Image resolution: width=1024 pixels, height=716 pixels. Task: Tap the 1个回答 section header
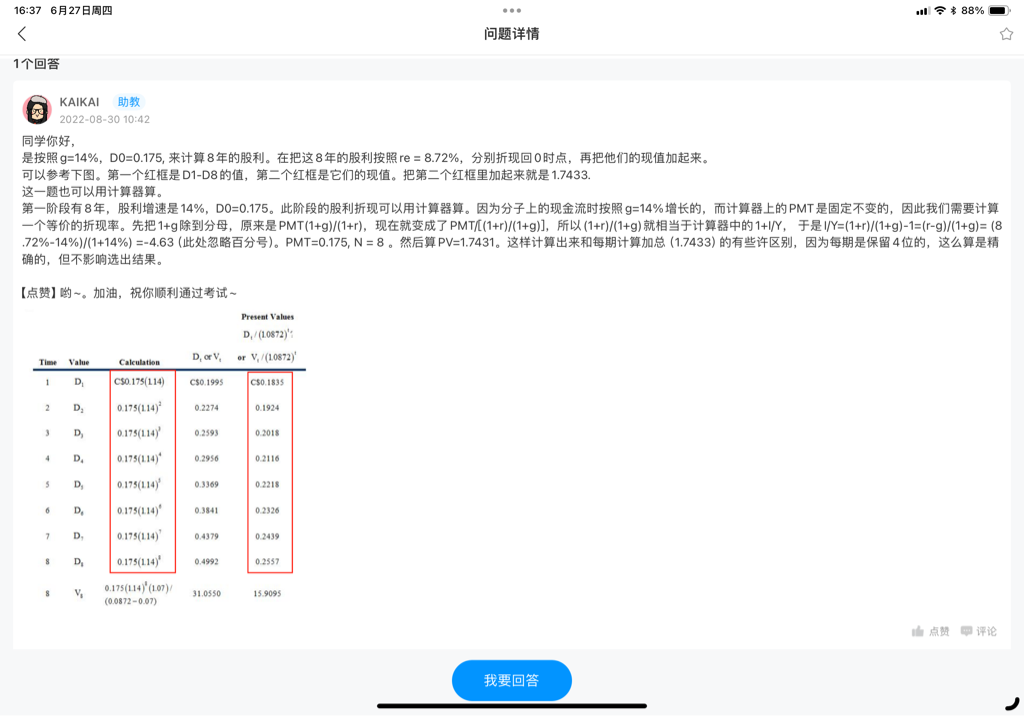pyautogui.click(x=36, y=64)
